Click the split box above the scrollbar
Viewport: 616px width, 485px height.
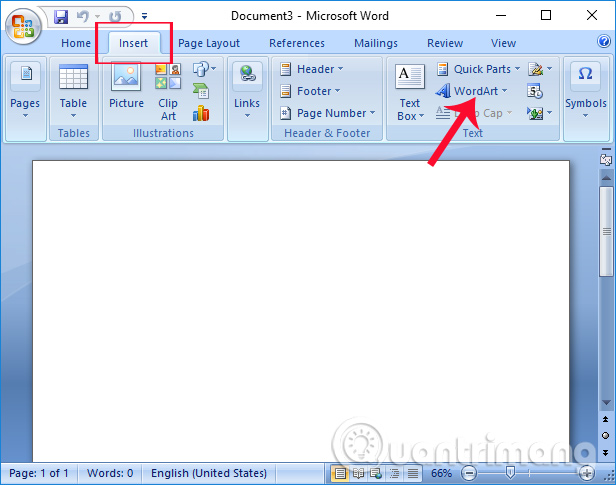click(x=606, y=149)
